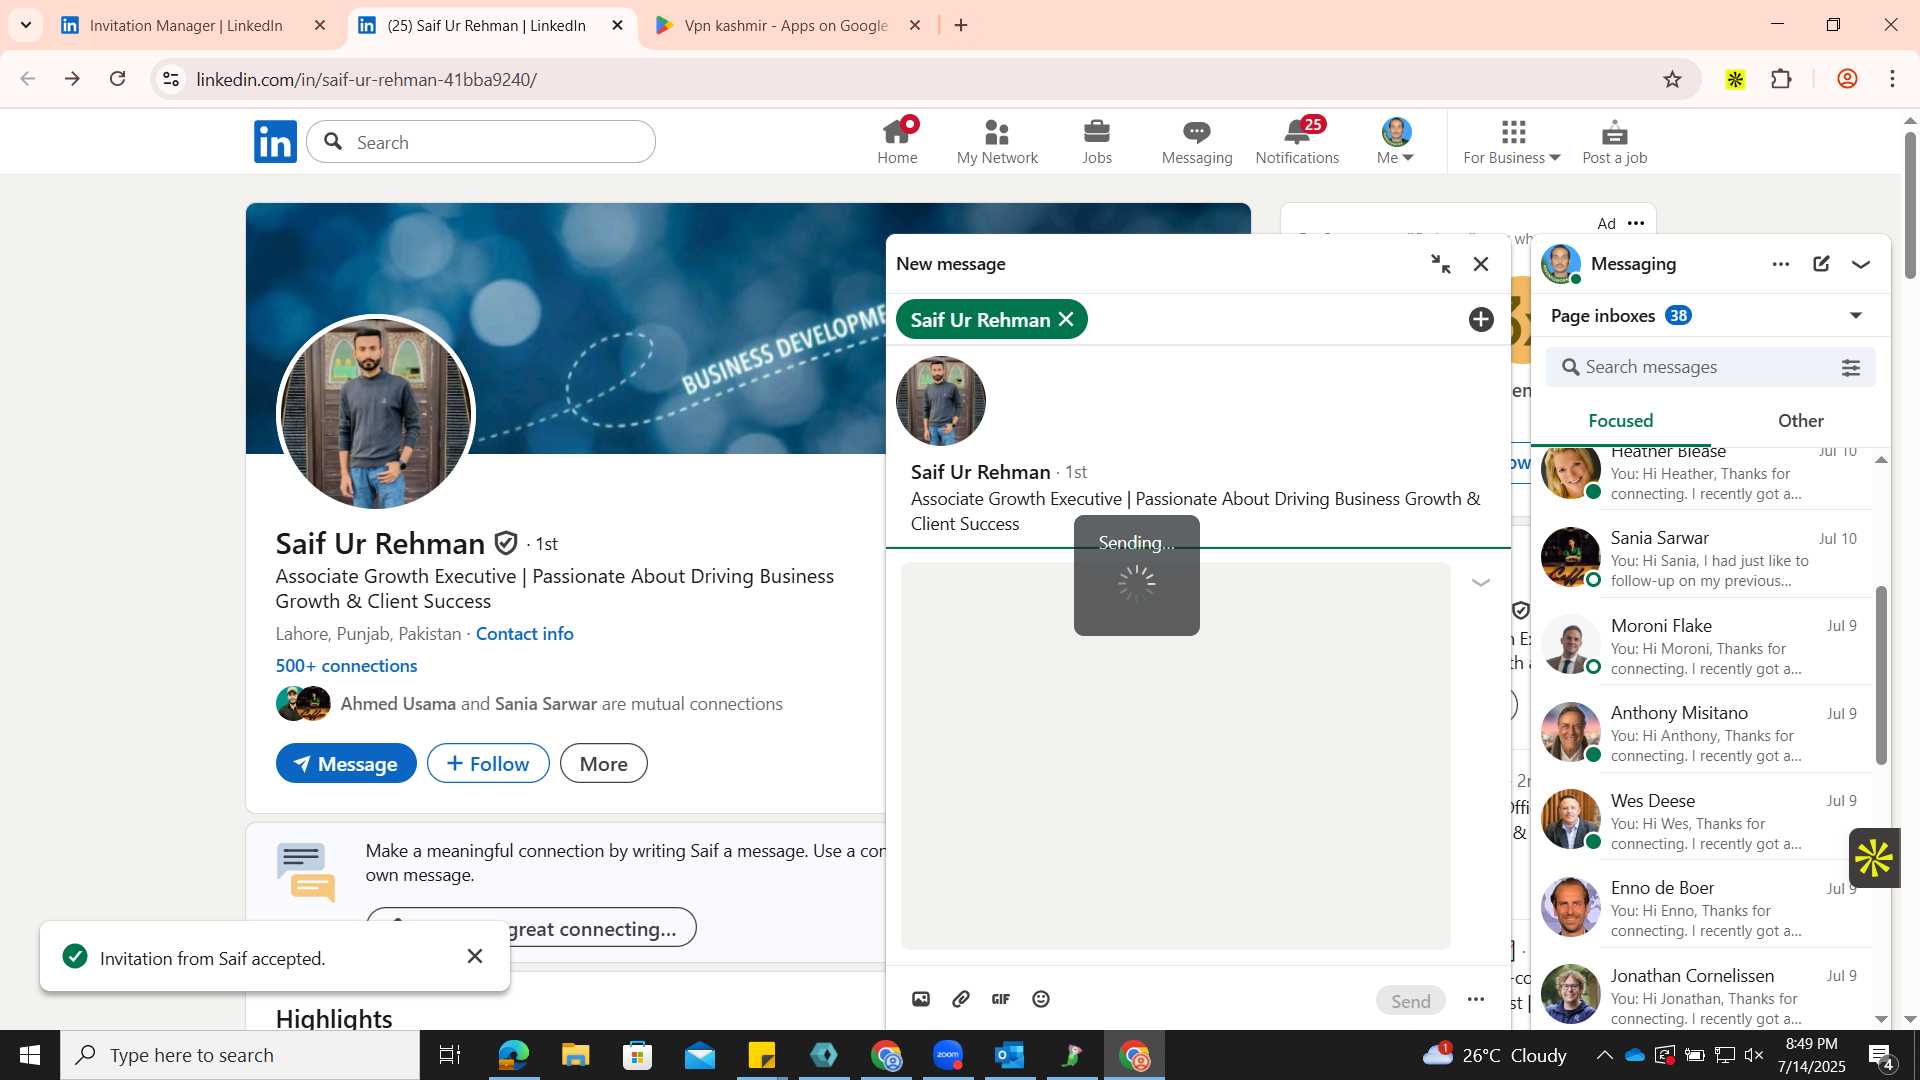Screen dimensions: 1920x1080
Task: Add another recipient with plus icon
Action: click(x=1481, y=319)
